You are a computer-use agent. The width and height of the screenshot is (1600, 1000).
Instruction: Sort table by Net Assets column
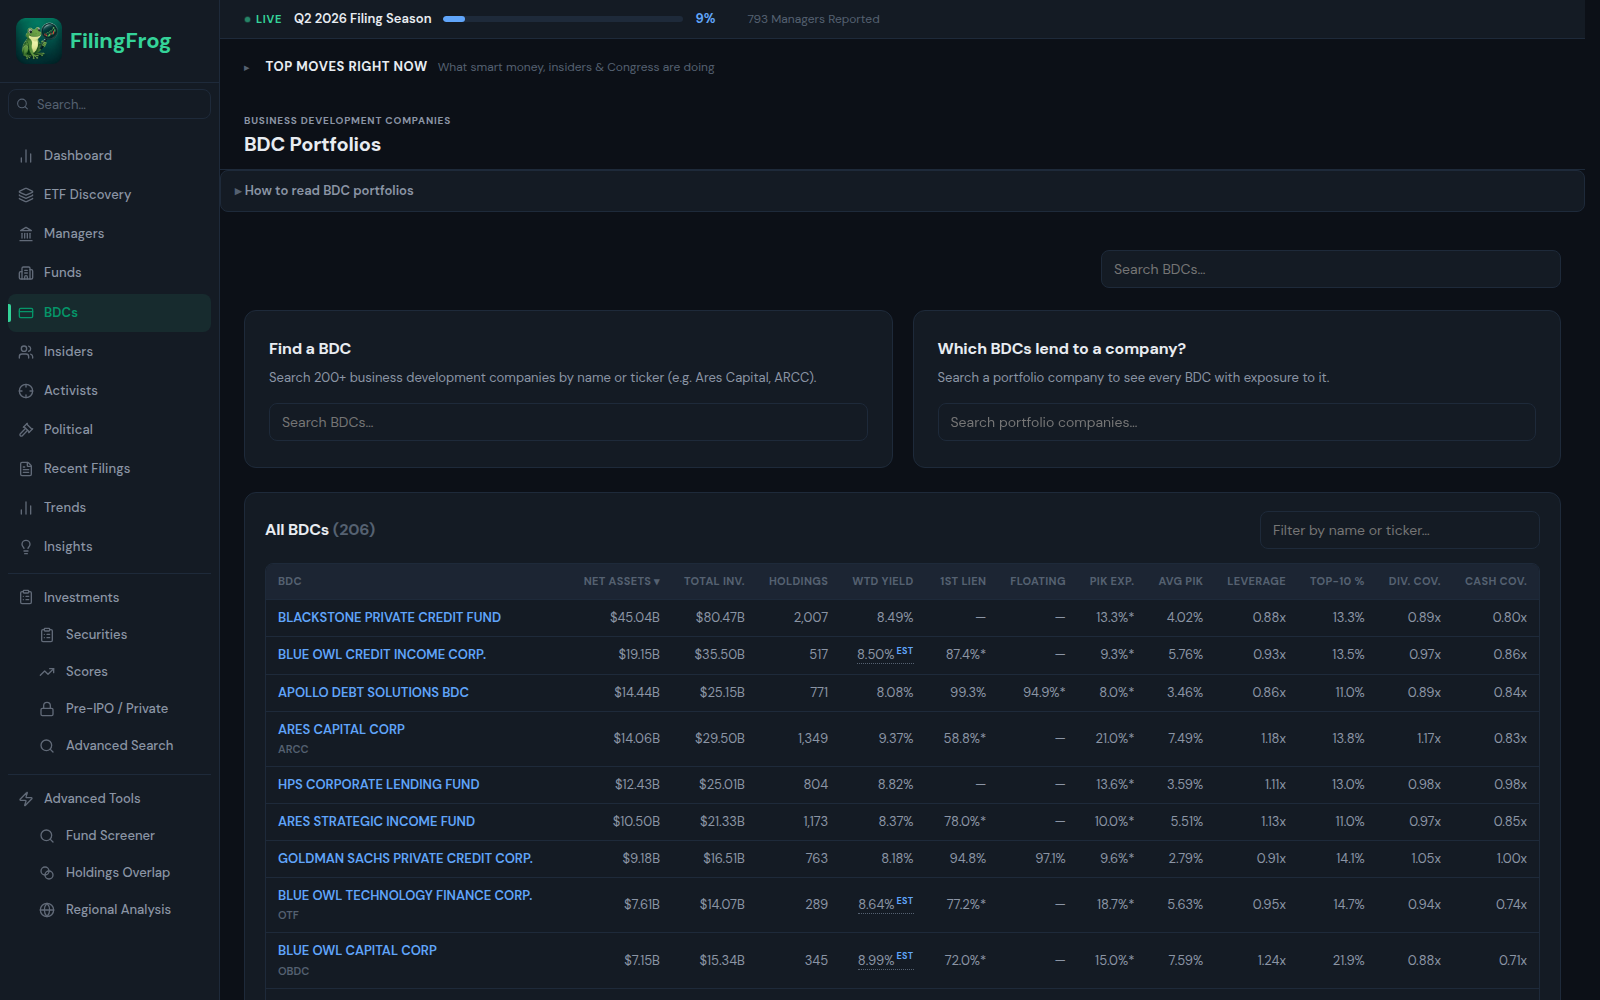(621, 581)
